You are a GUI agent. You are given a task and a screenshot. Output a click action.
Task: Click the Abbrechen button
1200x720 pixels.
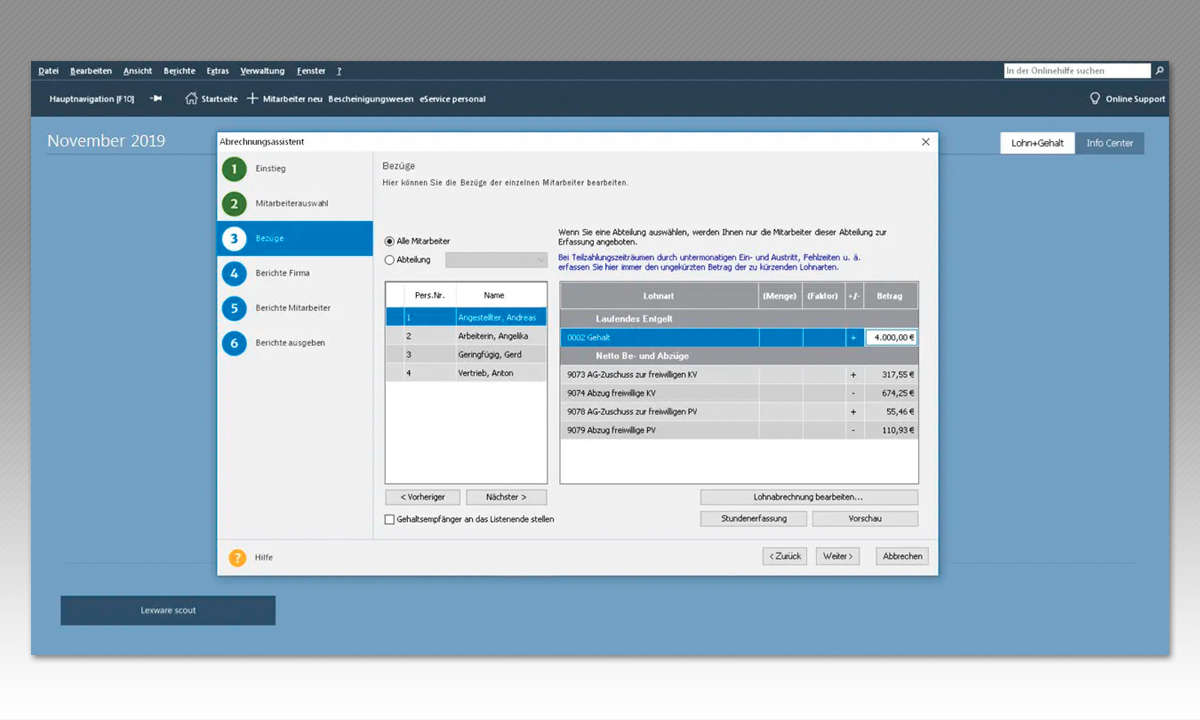902,556
